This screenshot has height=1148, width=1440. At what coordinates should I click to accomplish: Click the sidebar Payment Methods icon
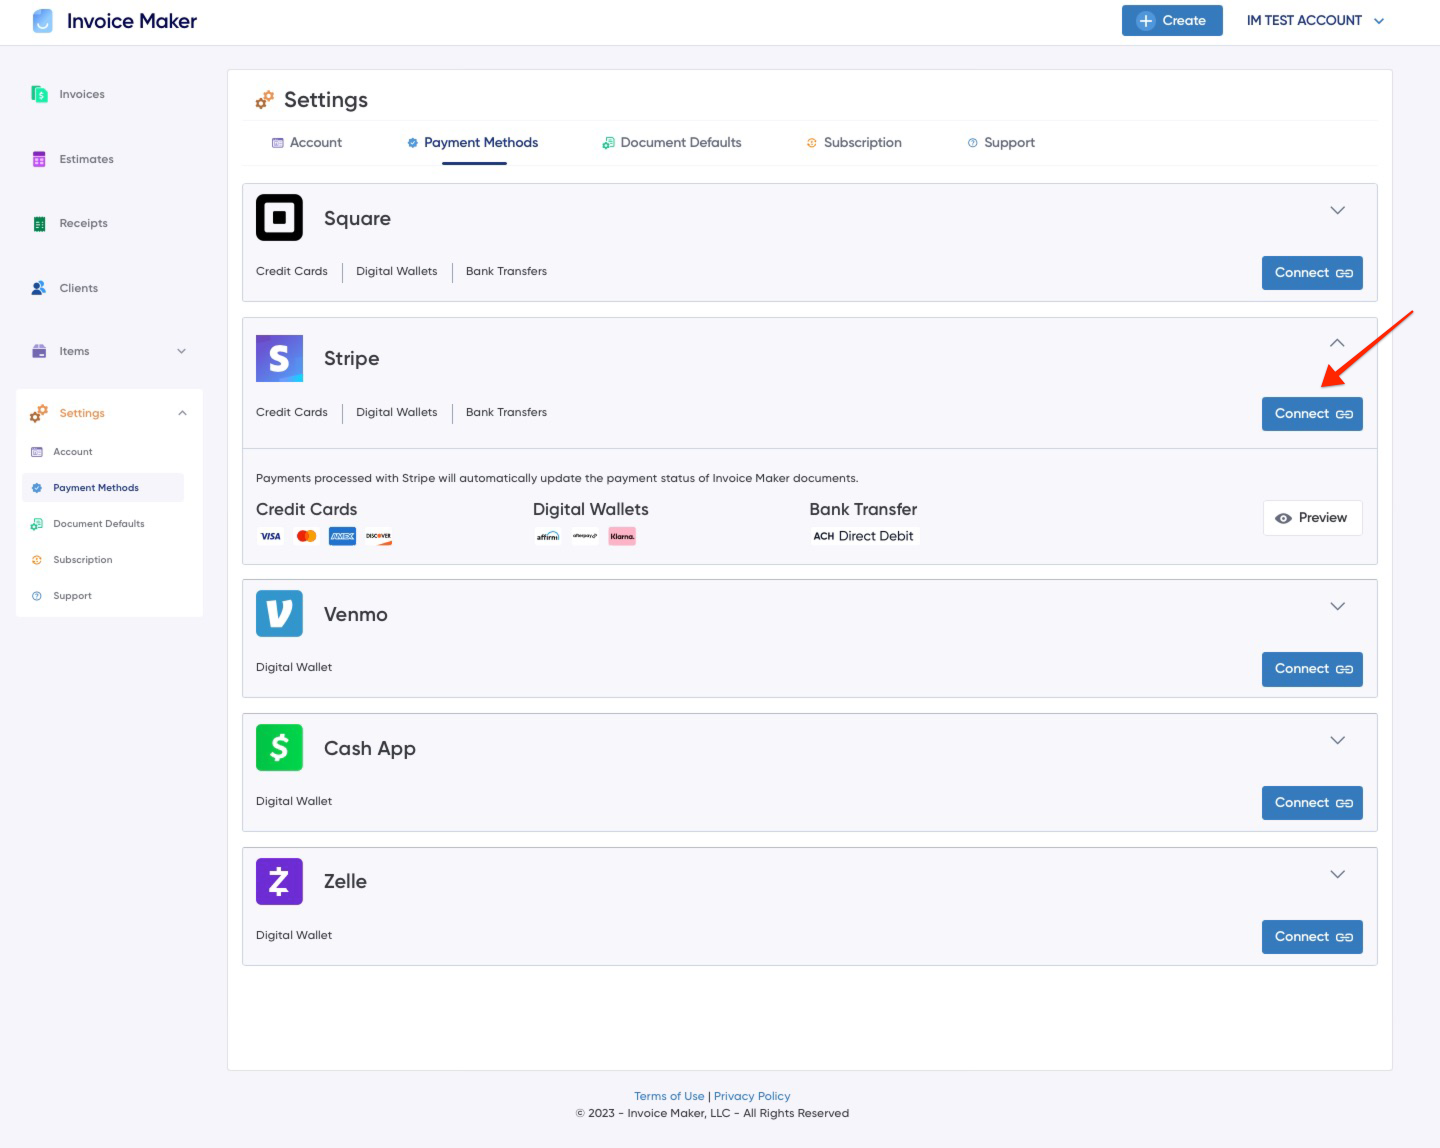click(x=37, y=488)
